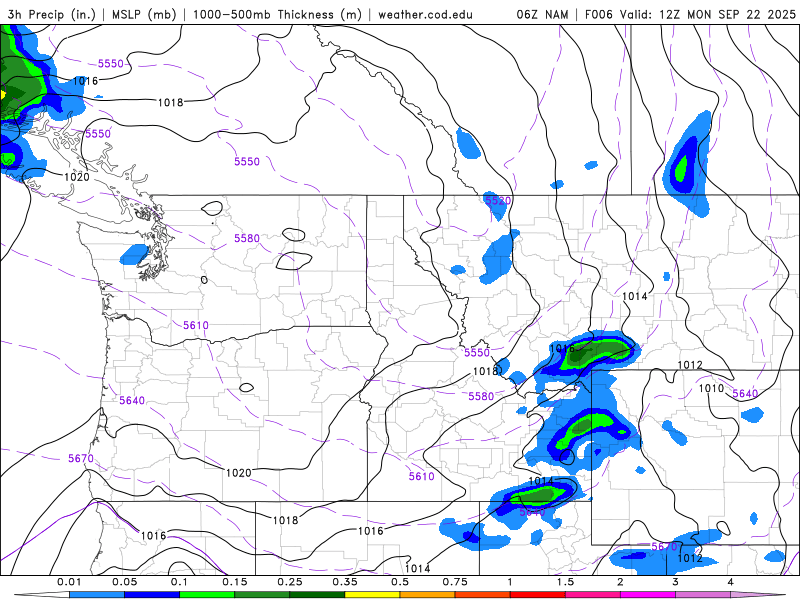Click the 0.35 legend scale value
800x600 pixels.
click(345, 582)
